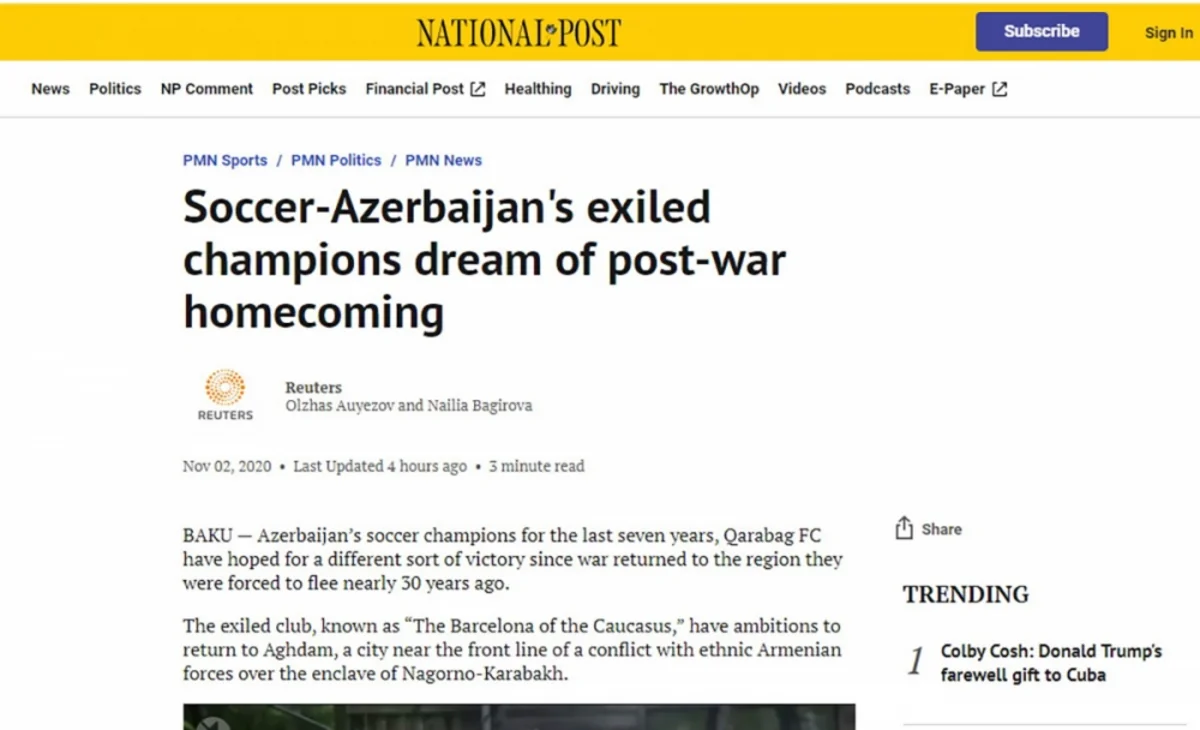
Task: Click the Share icon above Trending
Action: tap(906, 528)
